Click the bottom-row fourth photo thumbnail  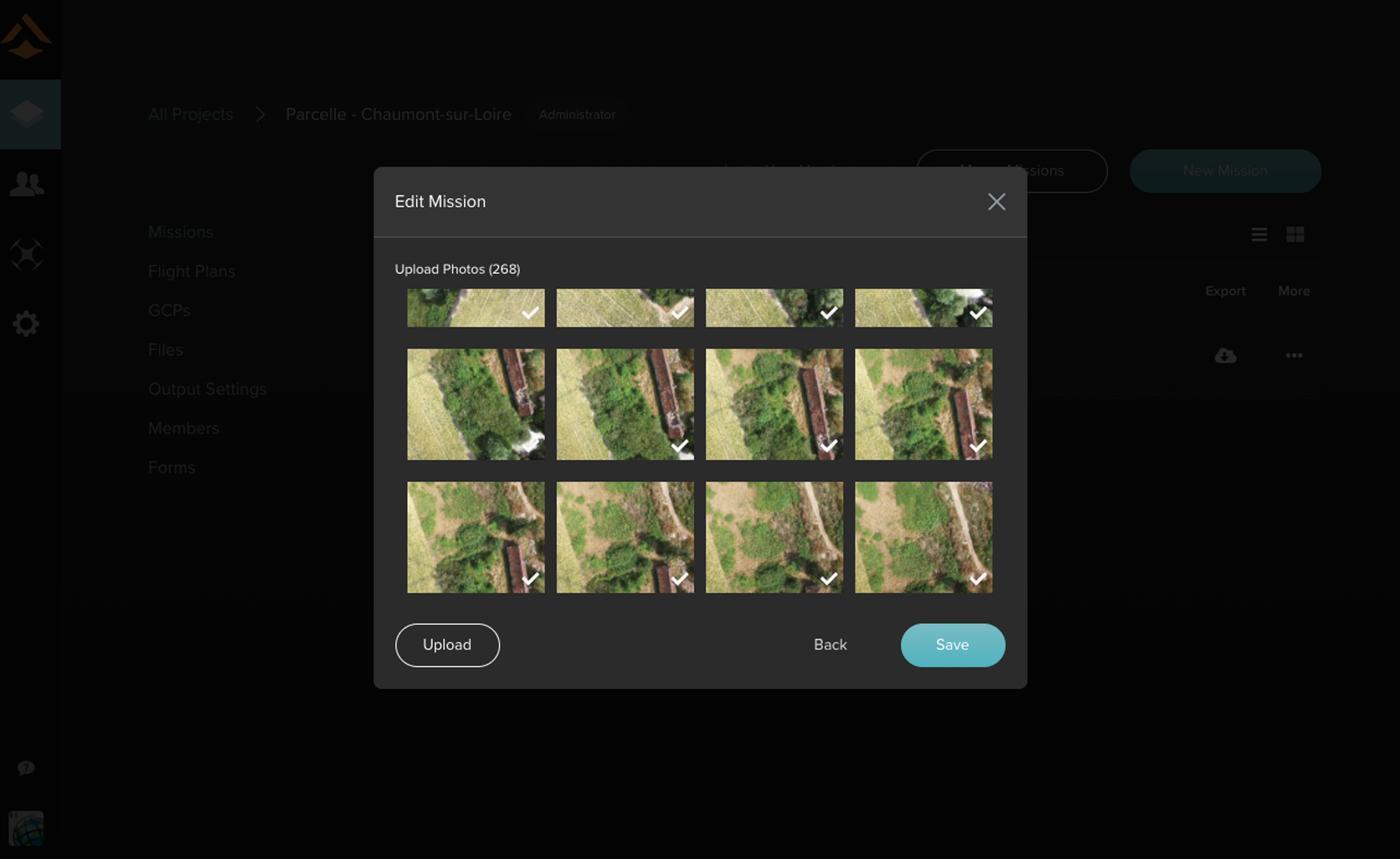coord(923,537)
